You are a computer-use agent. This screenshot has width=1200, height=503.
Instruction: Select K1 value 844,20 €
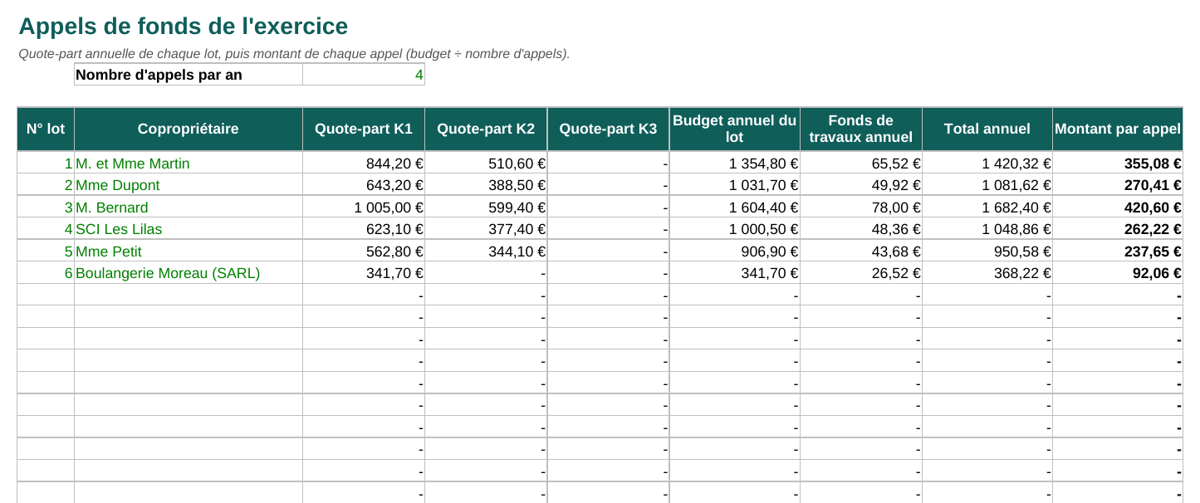pyautogui.click(x=364, y=163)
